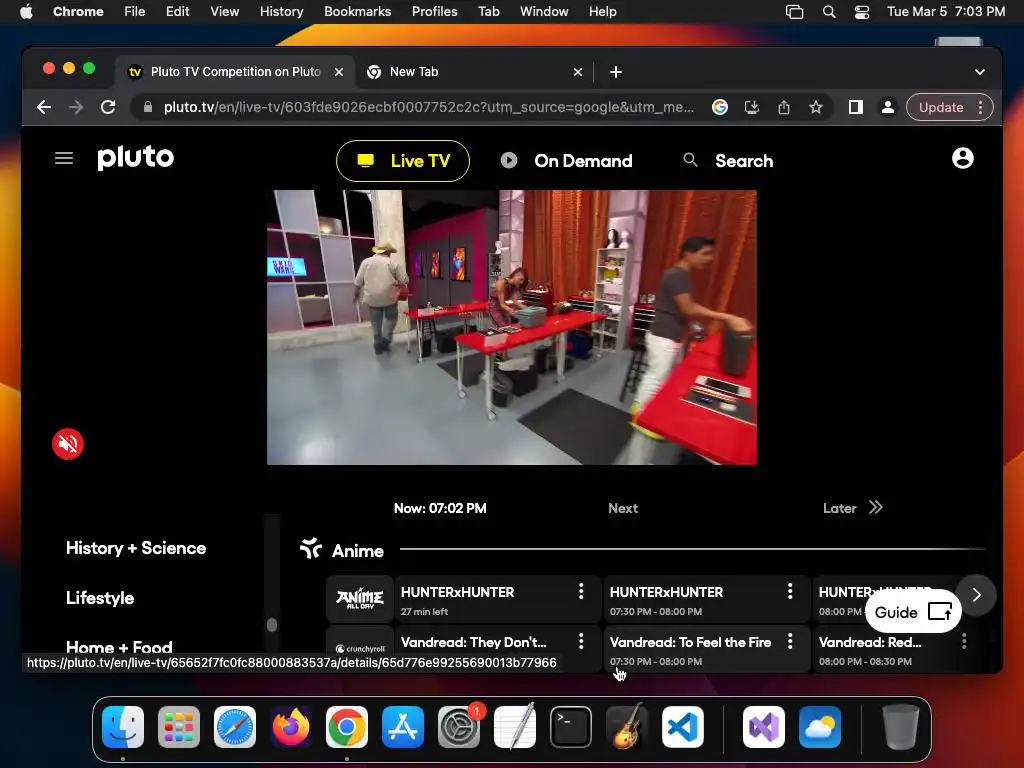The image size is (1024, 768).
Task: Select Home + Food category
Action: click(119, 647)
